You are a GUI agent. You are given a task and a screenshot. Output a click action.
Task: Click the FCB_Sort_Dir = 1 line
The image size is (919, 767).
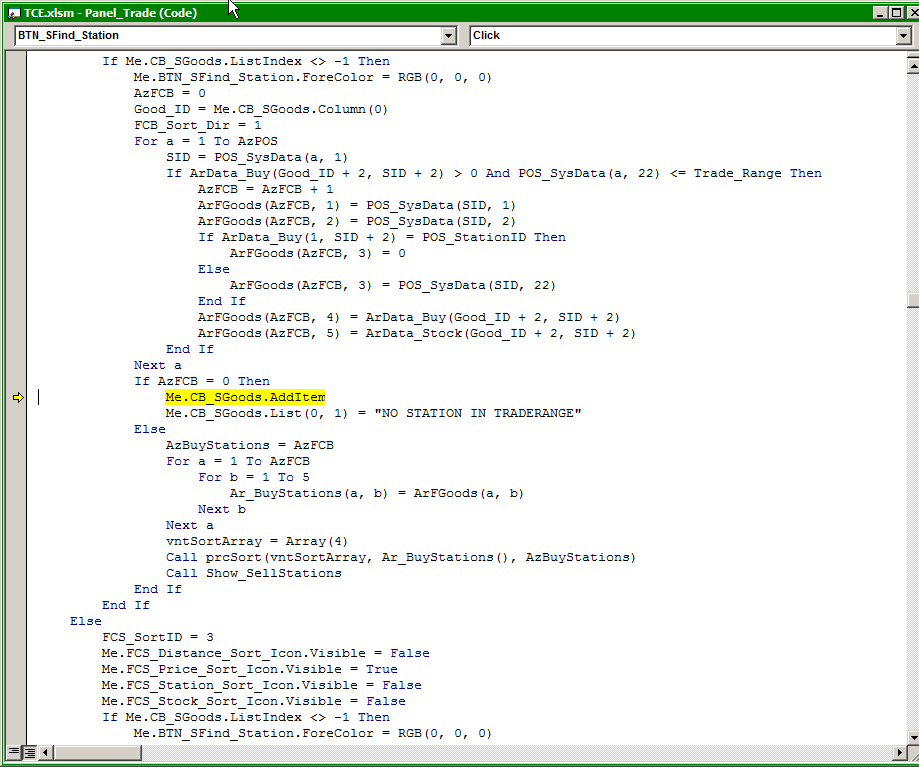coord(198,125)
